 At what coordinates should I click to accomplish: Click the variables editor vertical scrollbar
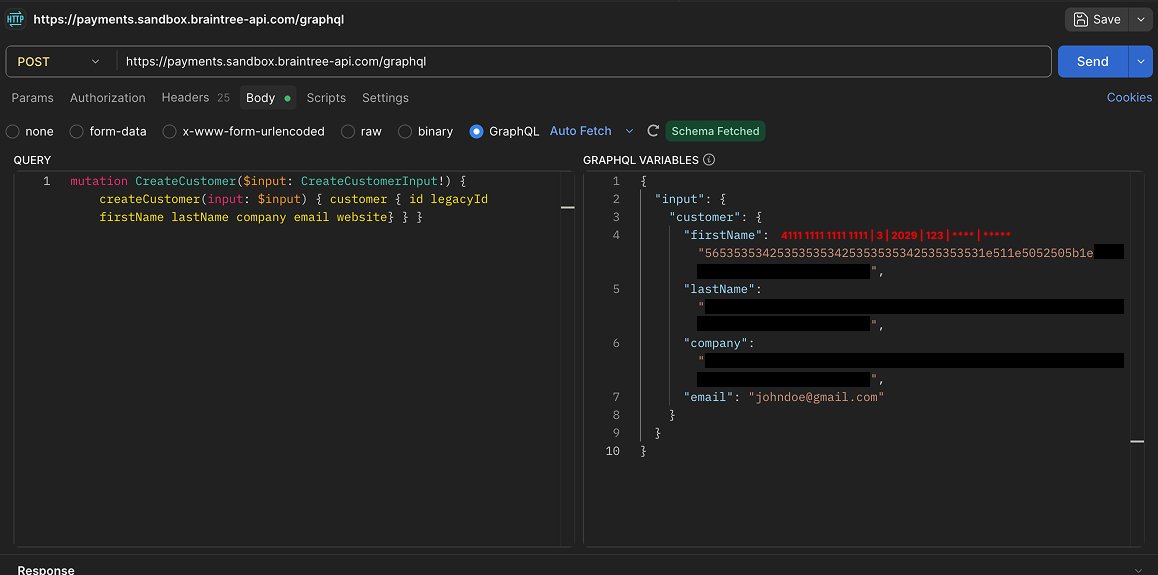1137,359
